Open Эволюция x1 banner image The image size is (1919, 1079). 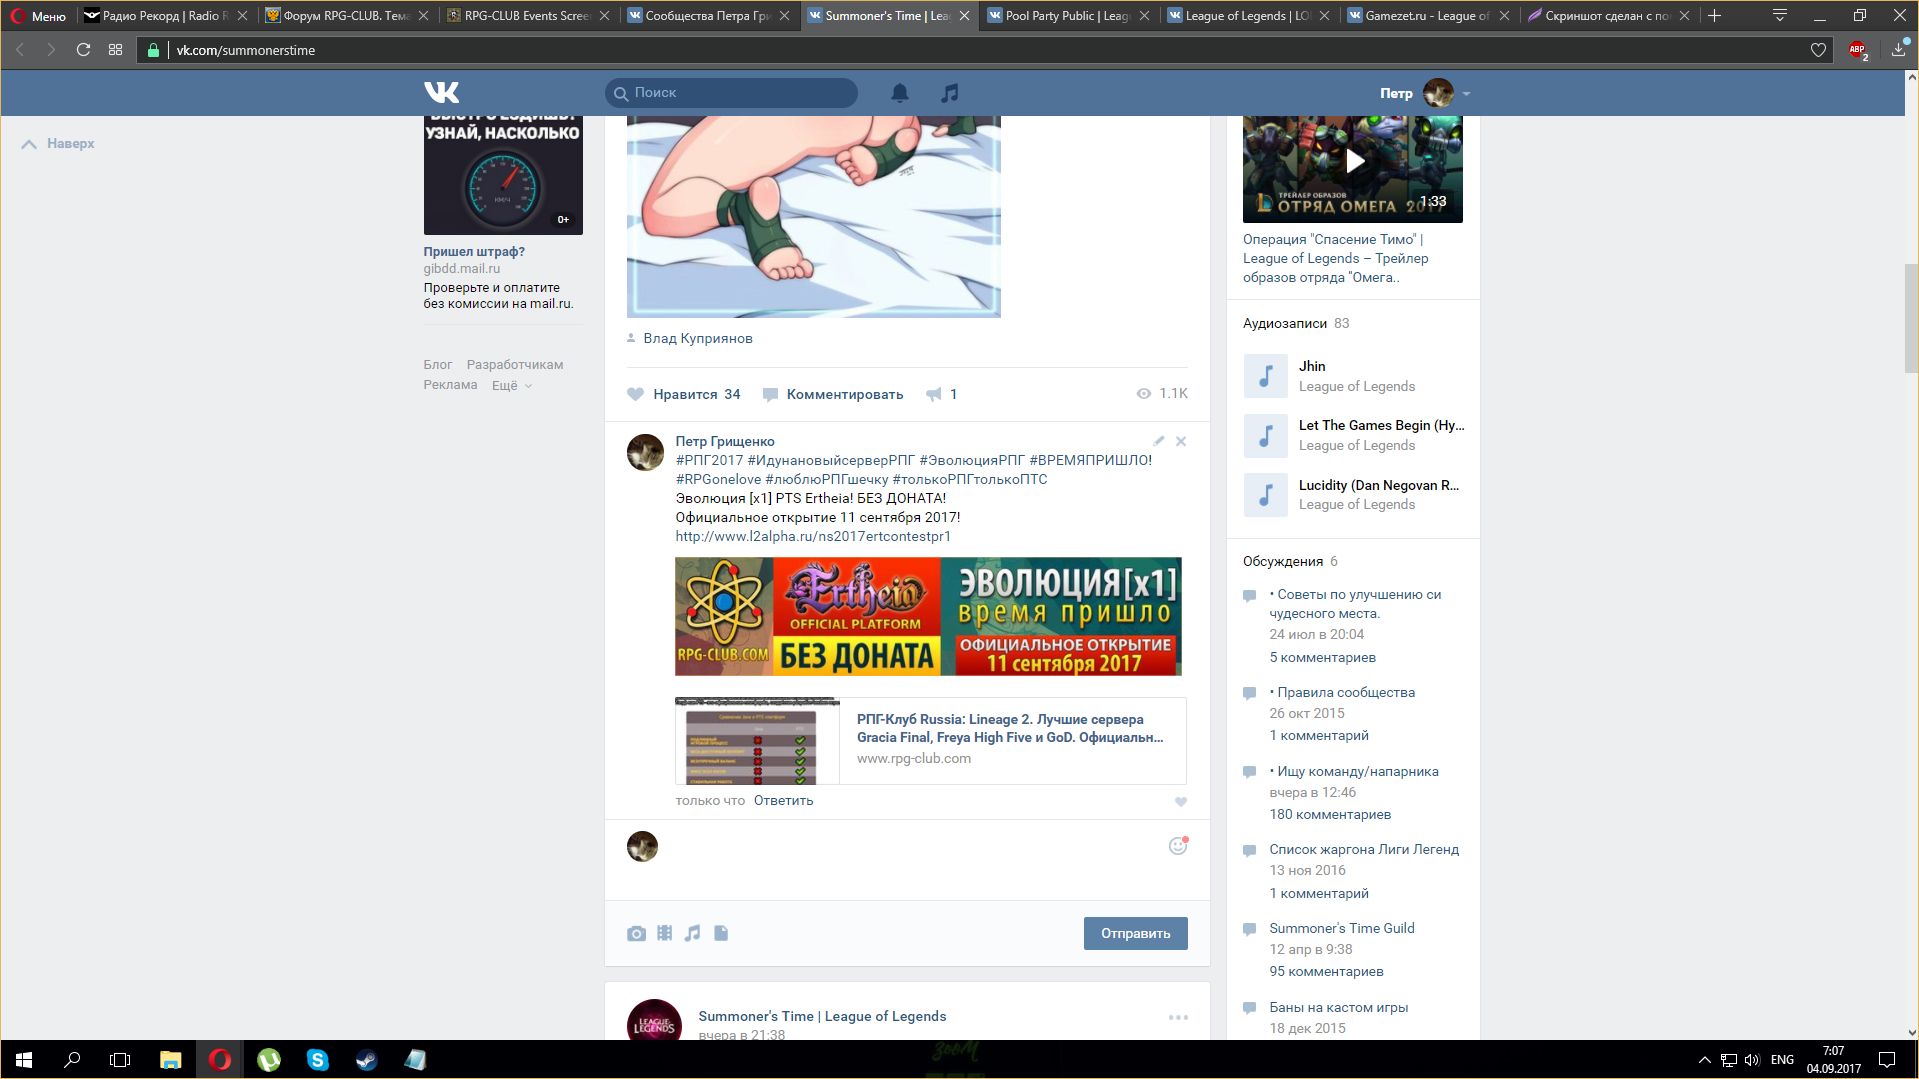[x=928, y=616]
